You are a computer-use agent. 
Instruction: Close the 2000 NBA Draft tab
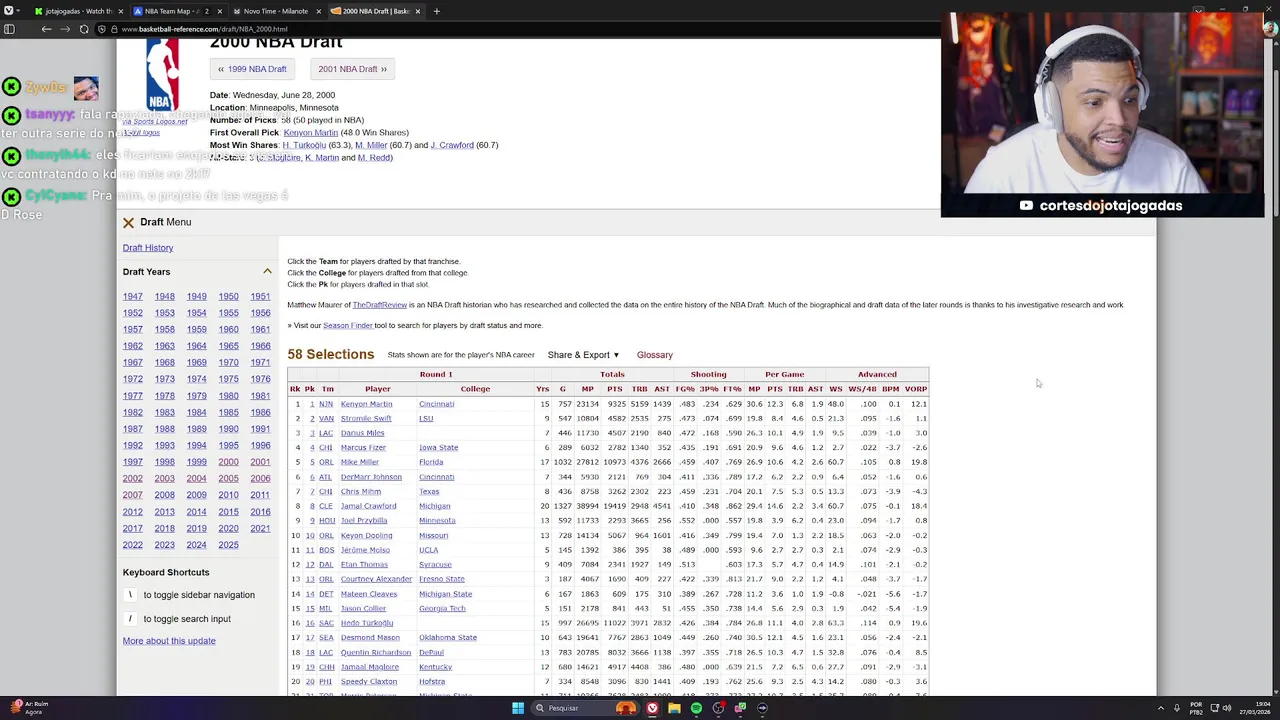point(418,11)
